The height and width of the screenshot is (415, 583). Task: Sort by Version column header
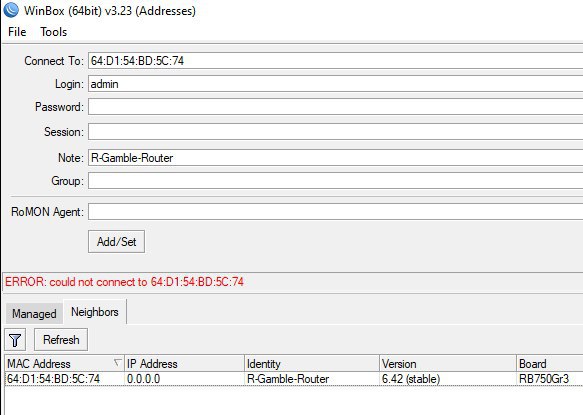[x=448, y=363]
